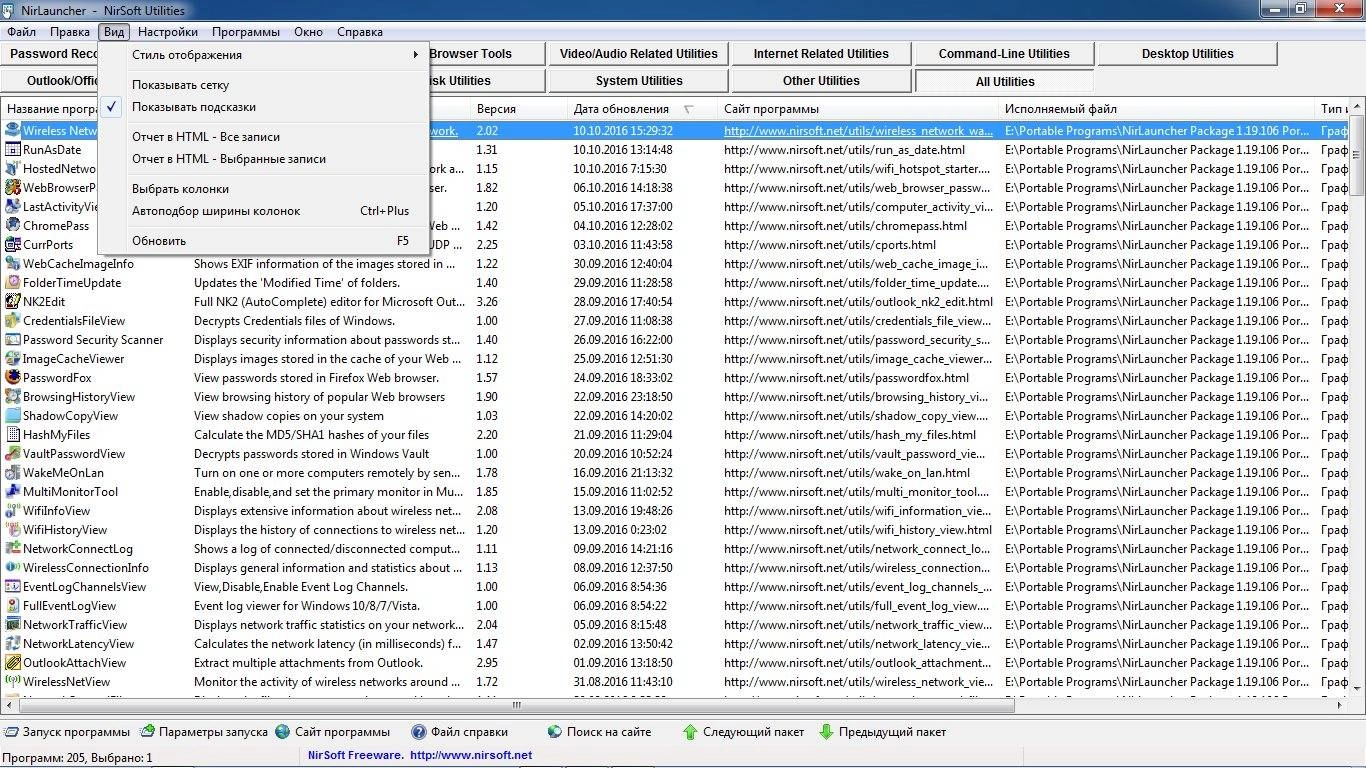Click 'Параметры запуска' toolbar button
The height and width of the screenshot is (768, 1366).
coord(204,732)
